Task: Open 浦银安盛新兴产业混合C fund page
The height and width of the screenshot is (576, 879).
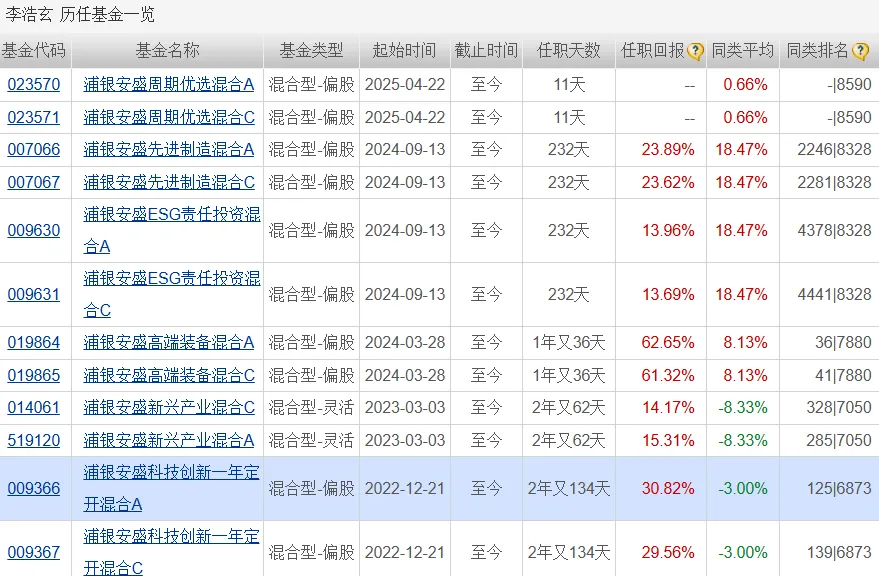Action: pyautogui.click(x=169, y=408)
